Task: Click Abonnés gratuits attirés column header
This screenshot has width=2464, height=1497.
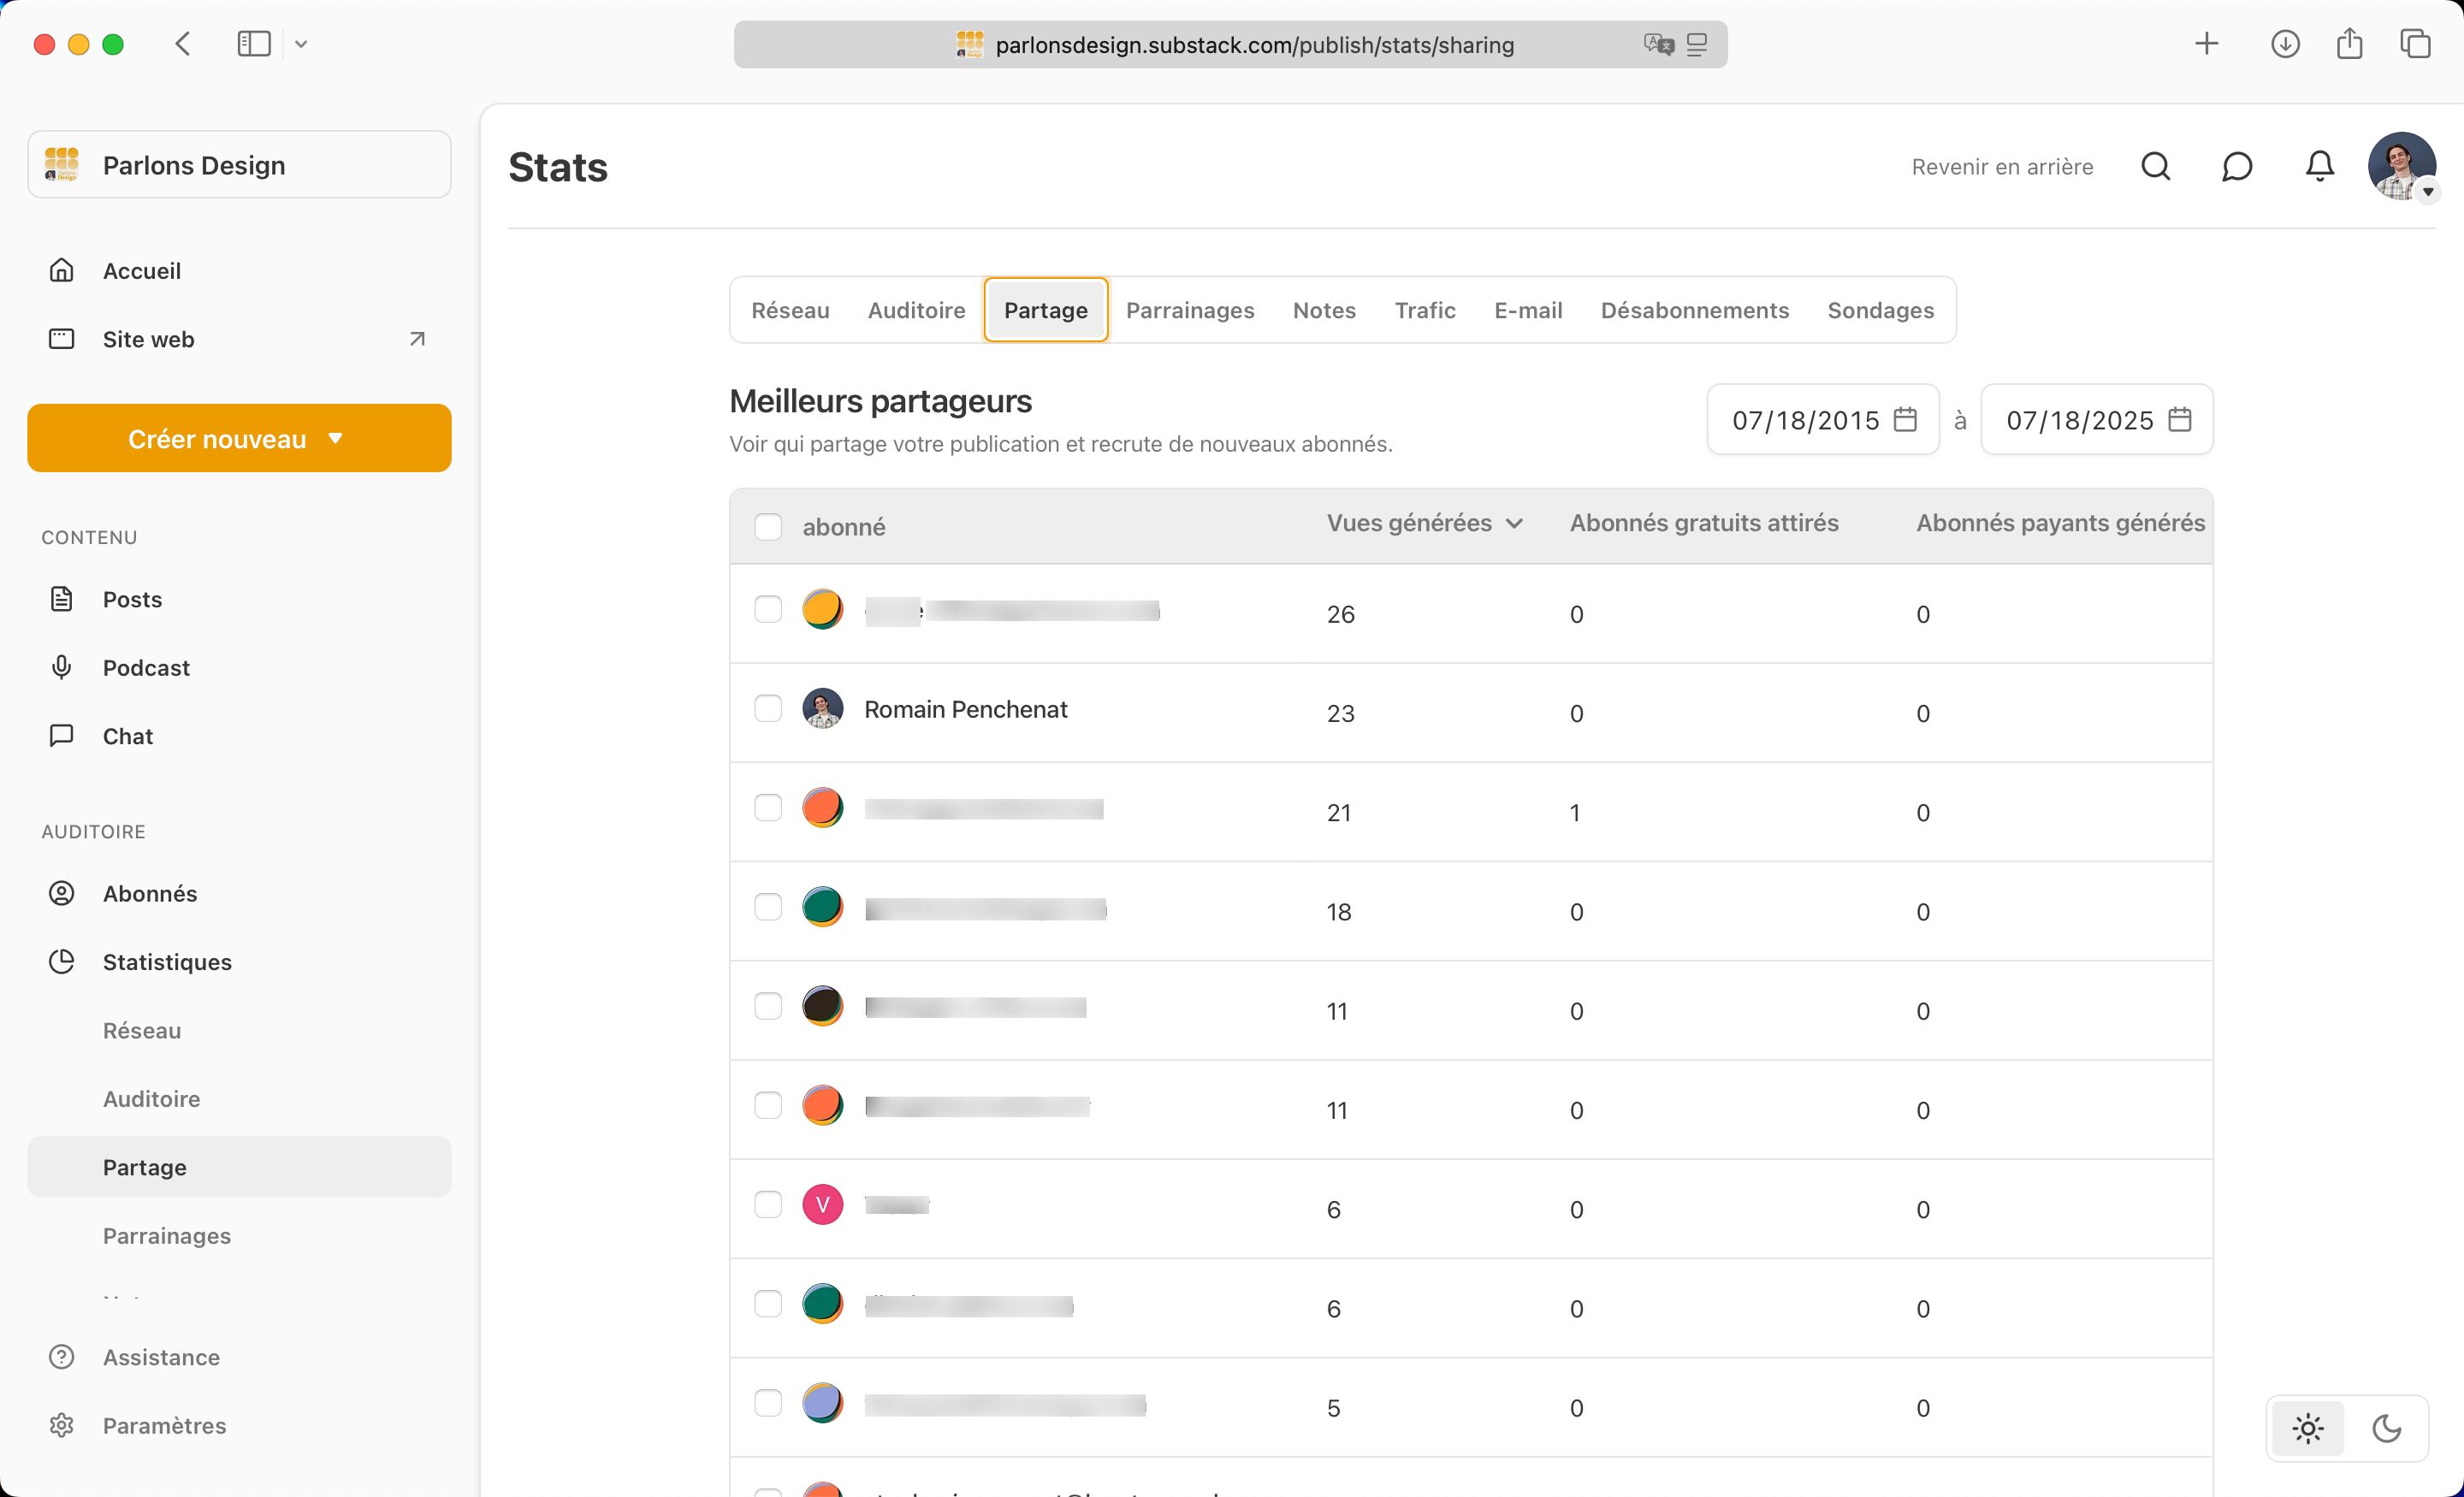Action: click(x=1703, y=523)
